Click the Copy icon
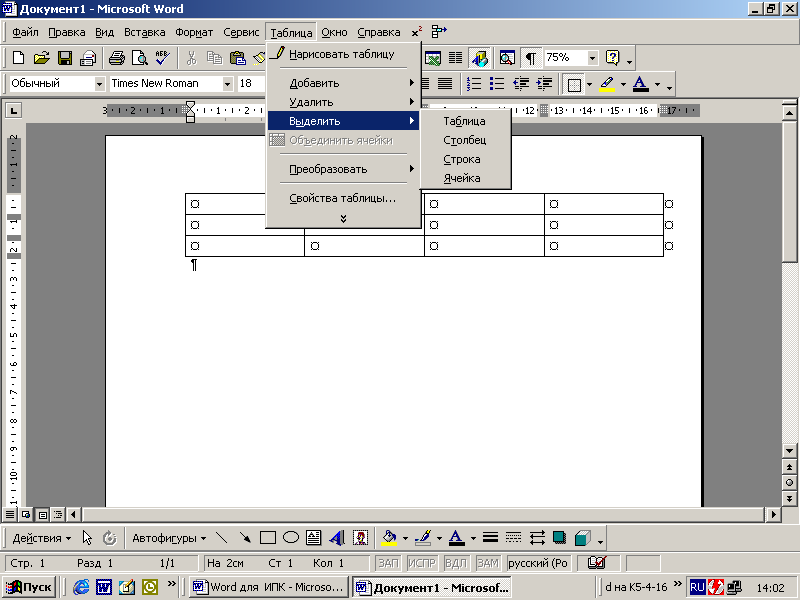 (214, 58)
